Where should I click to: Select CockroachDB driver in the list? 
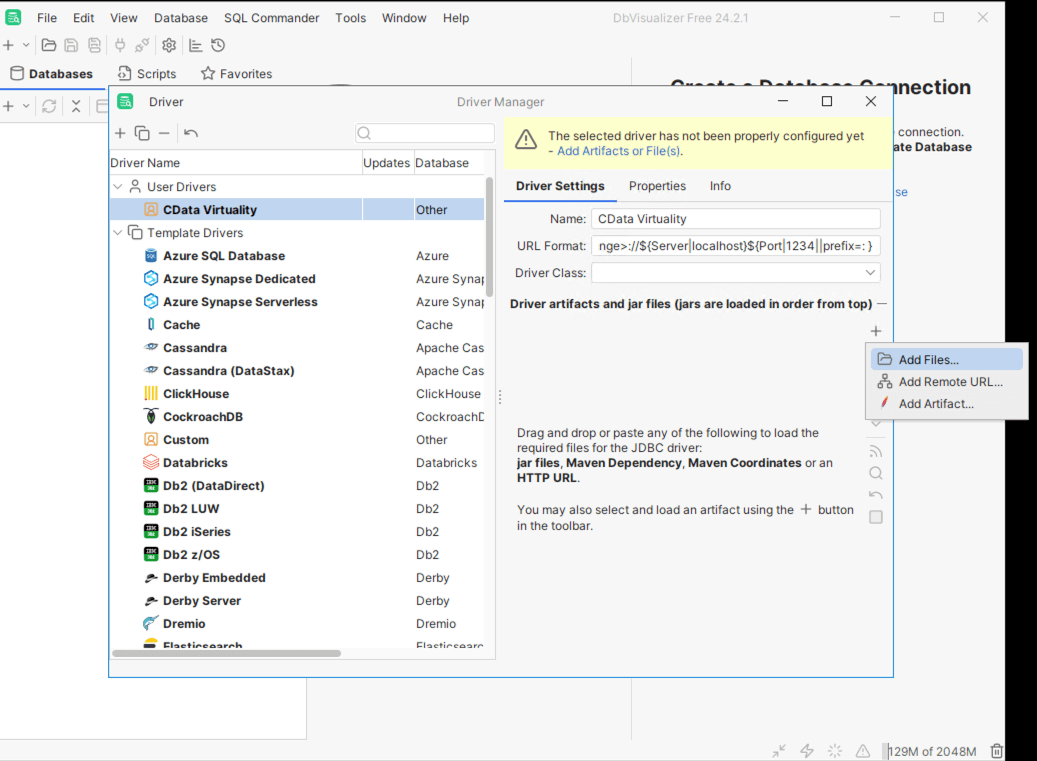(x=203, y=417)
